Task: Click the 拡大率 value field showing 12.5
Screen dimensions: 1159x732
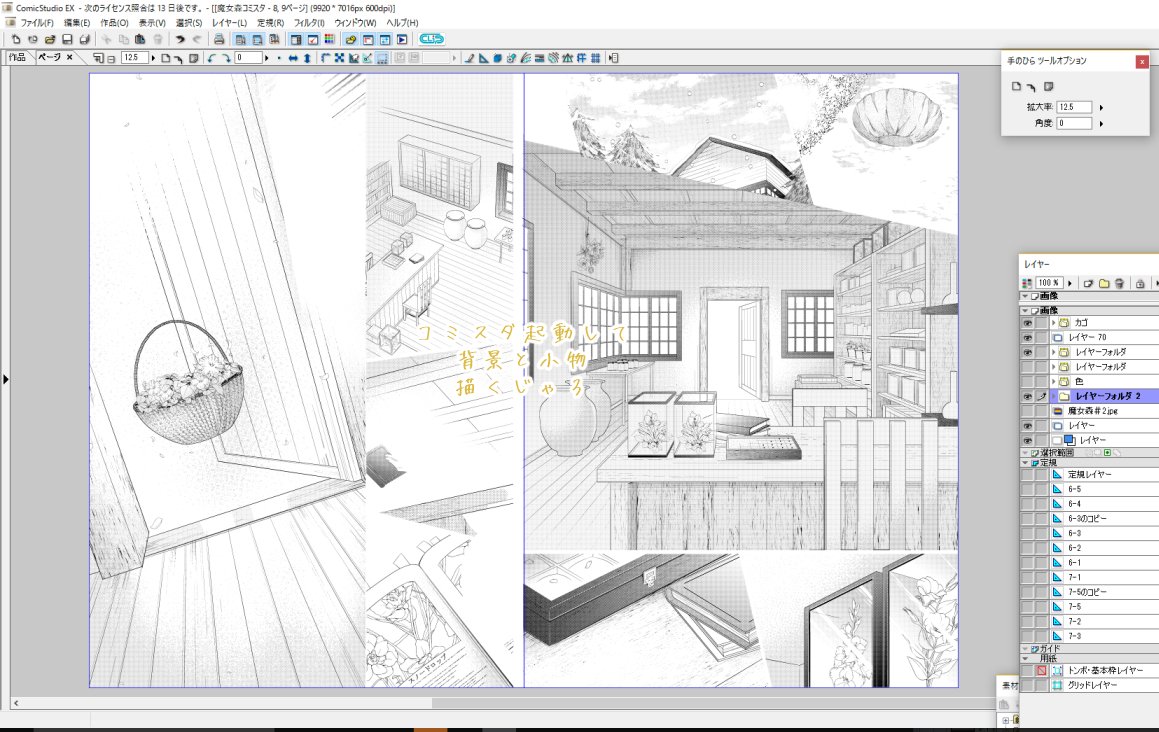Action: [x=1075, y=108]
